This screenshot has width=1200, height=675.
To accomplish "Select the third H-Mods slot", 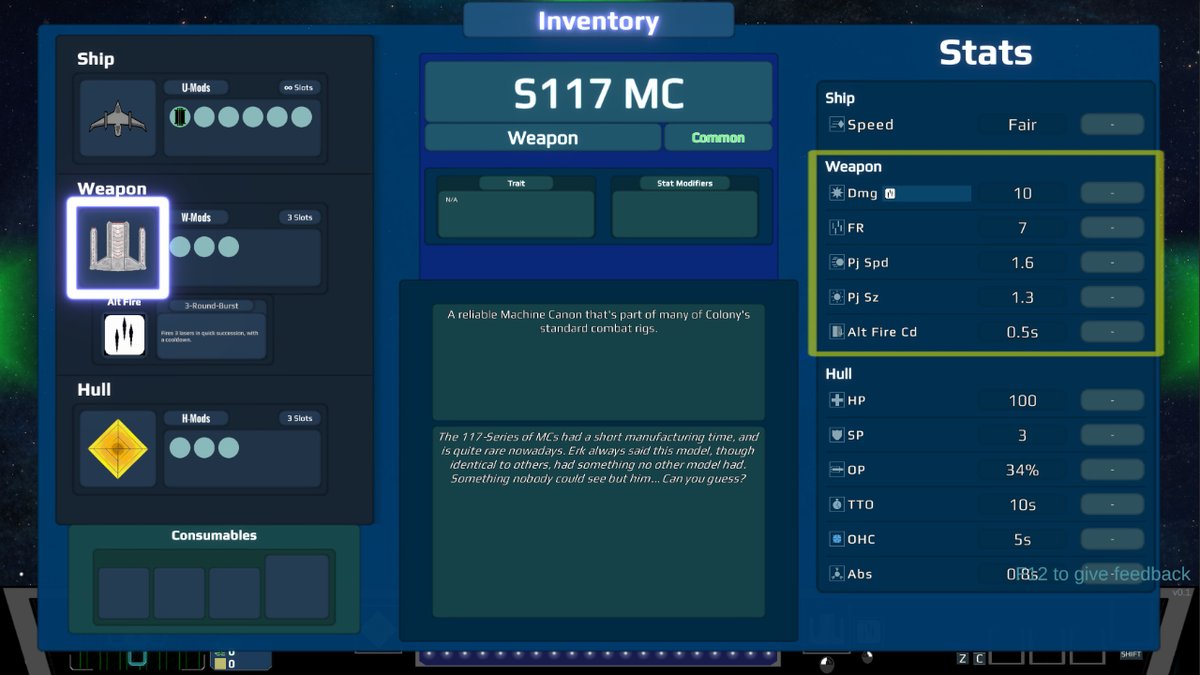I will (x=228, y=448).
